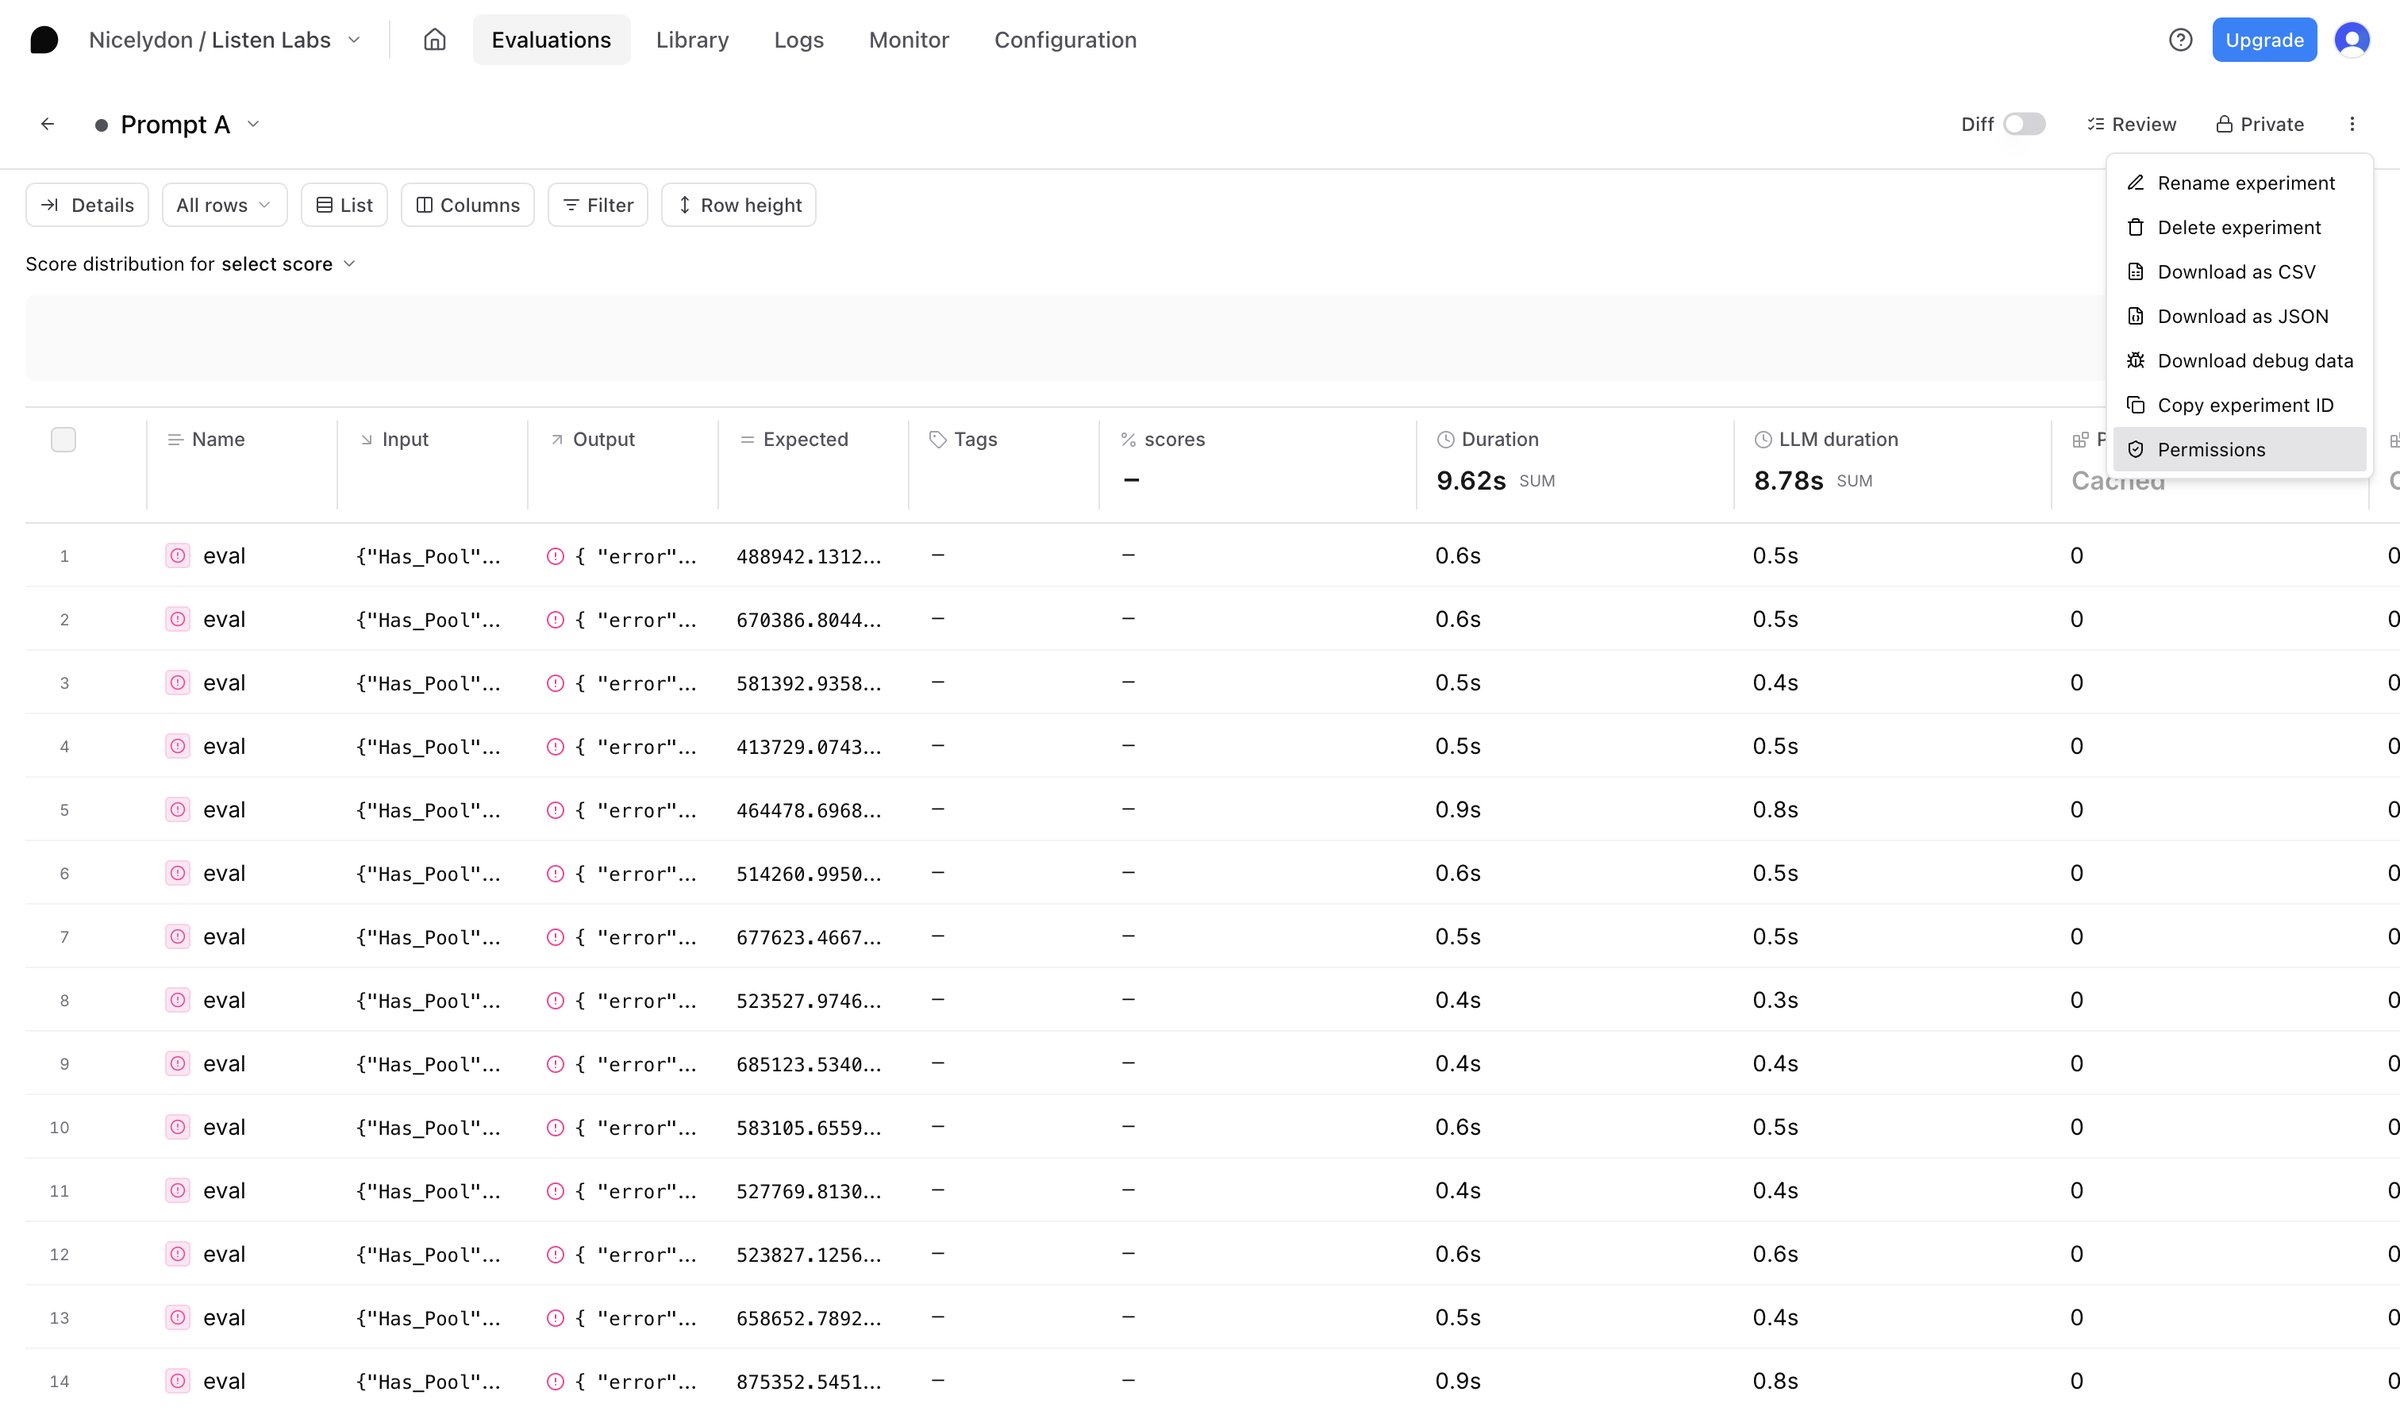This screenshot has width=2400, height=1411.
Task: Sort by the Name column header
Action: [x=218, y=439]
